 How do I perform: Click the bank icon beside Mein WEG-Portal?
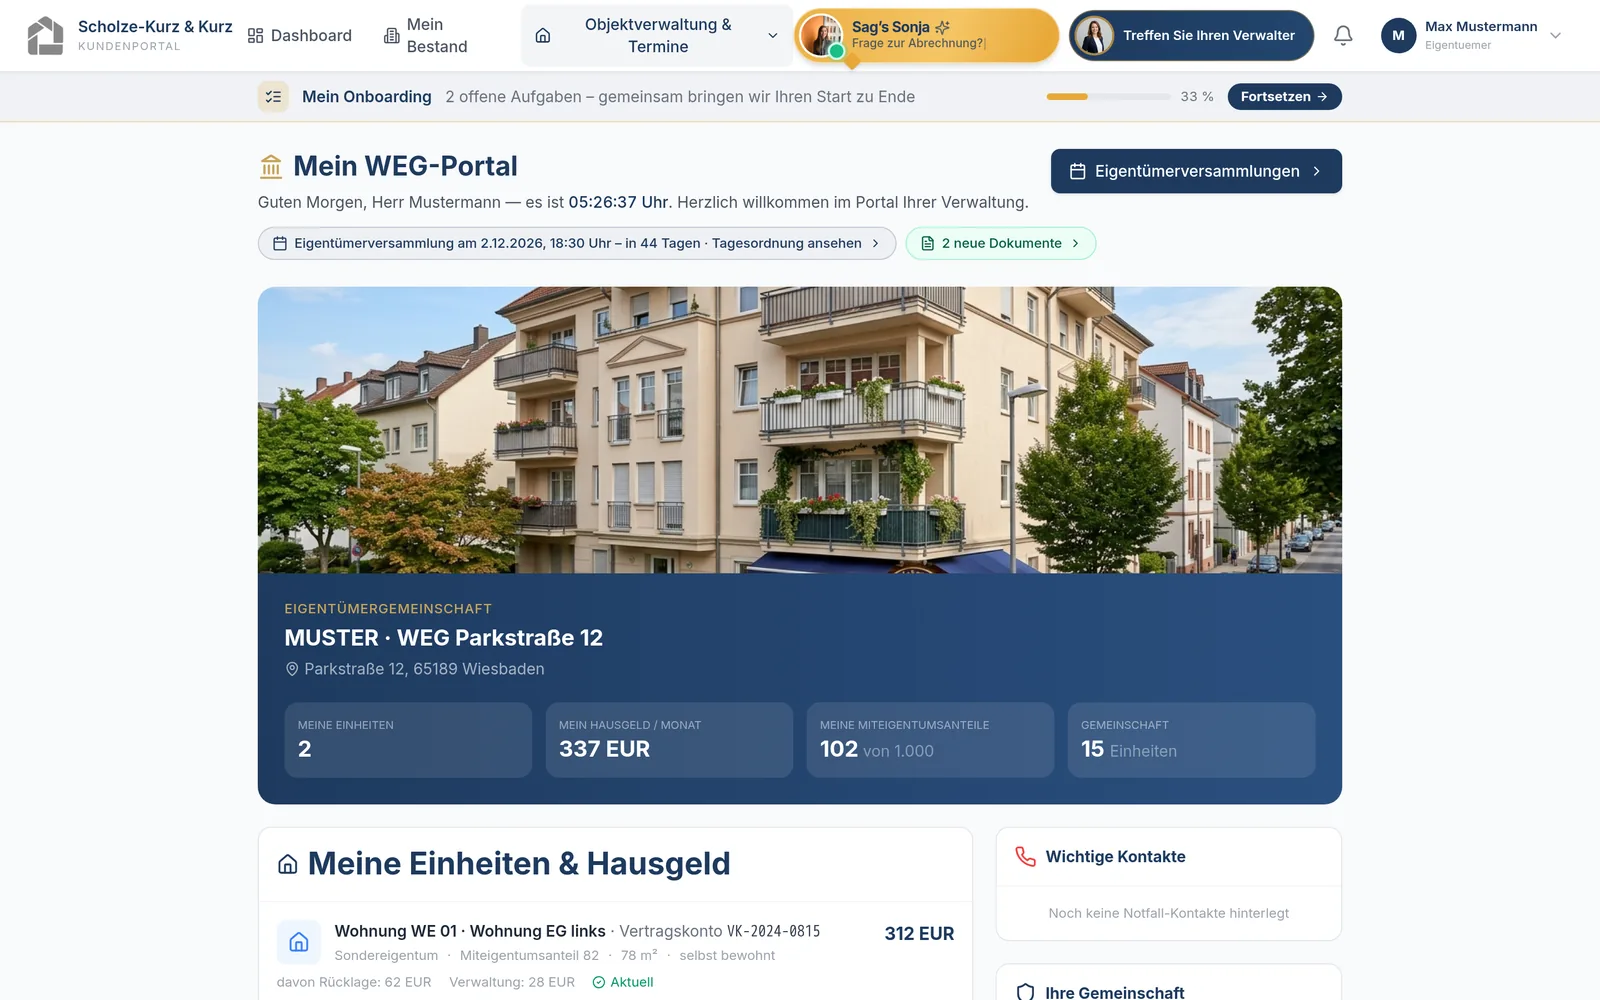[271, 166]
